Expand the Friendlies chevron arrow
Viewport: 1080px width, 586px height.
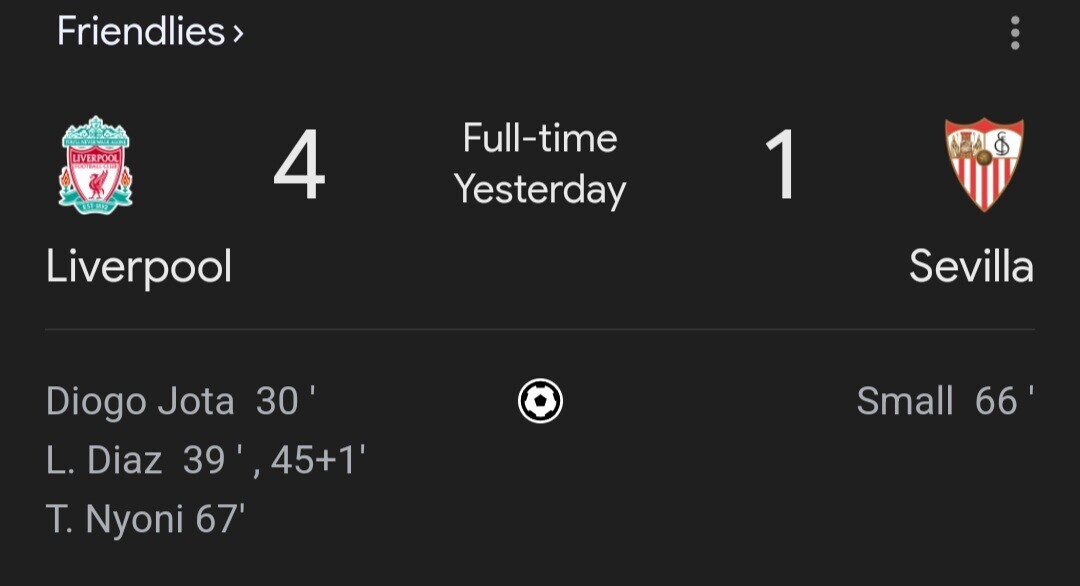(x=238, y=33)
